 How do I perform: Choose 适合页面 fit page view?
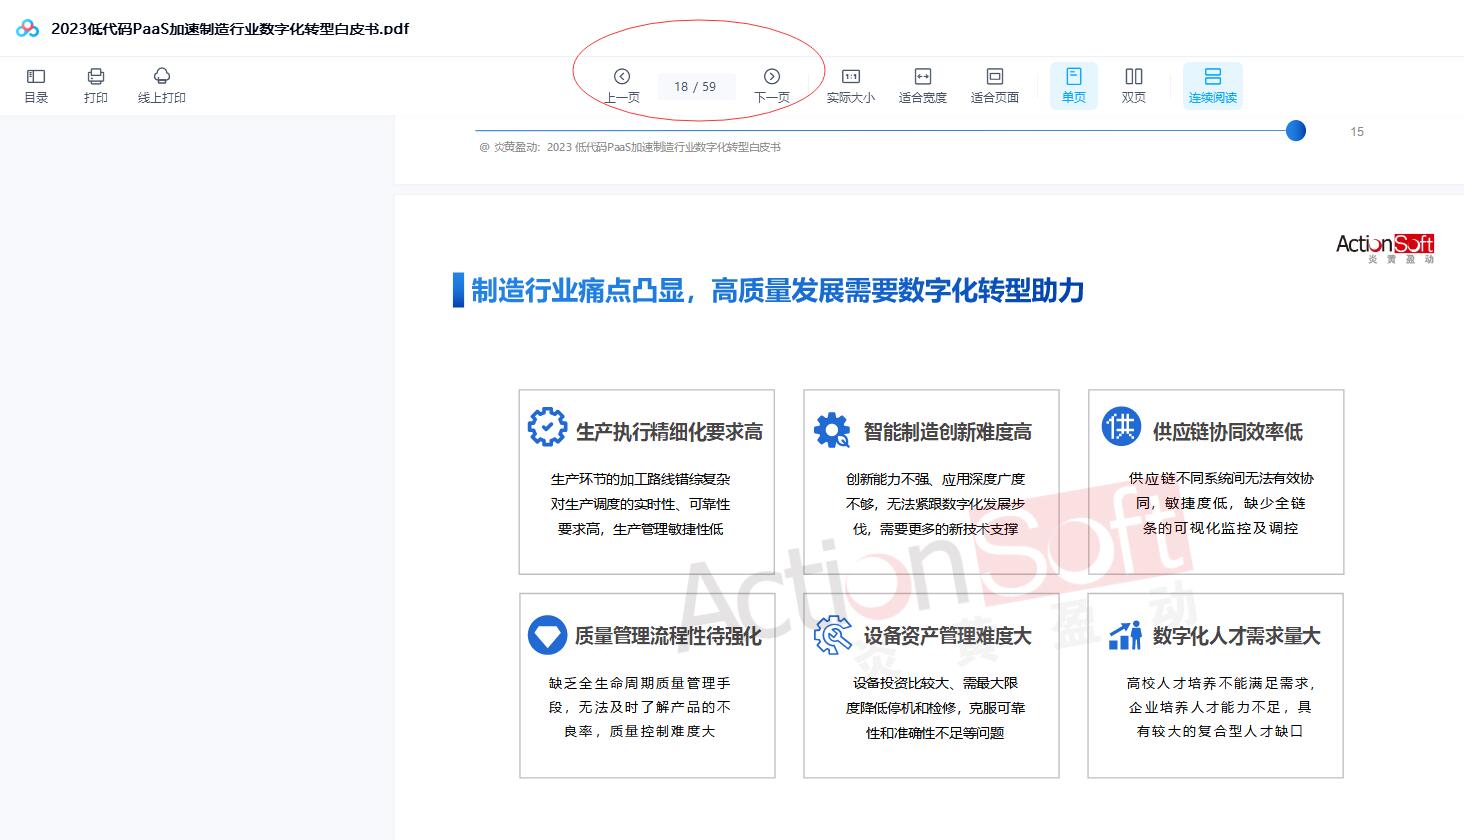994,85
